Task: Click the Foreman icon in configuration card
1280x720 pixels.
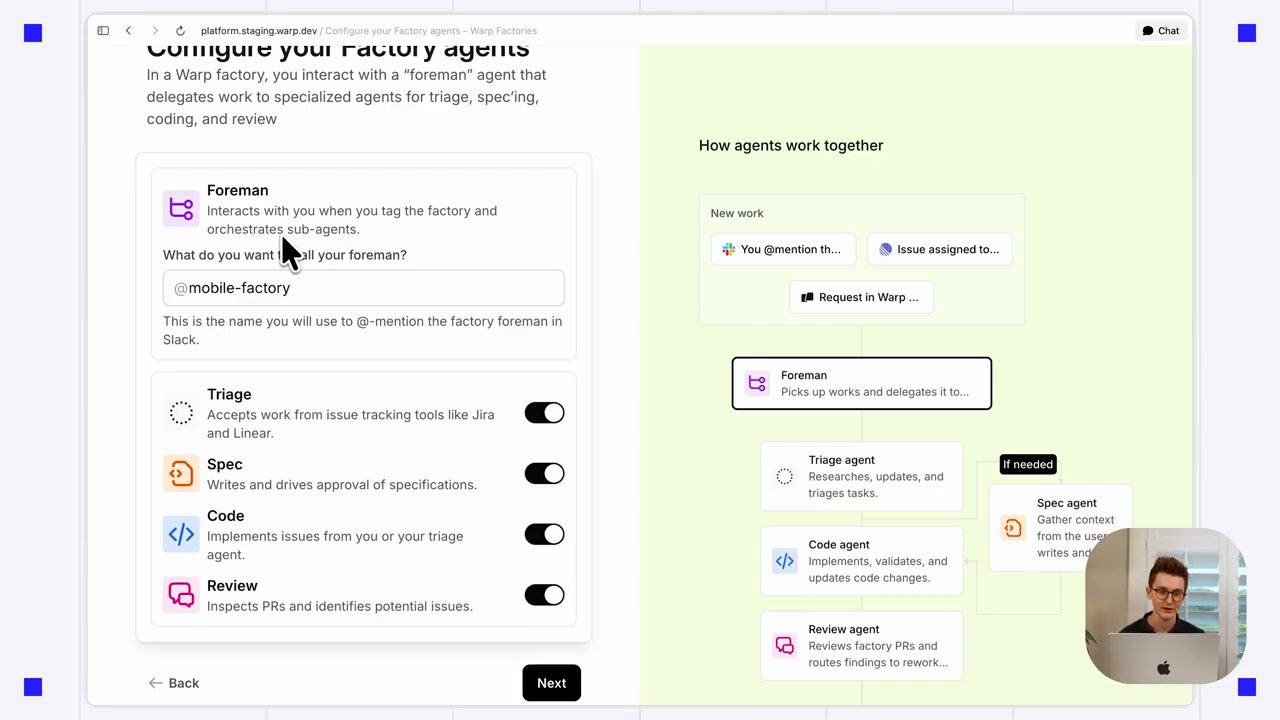Action: 181,209
